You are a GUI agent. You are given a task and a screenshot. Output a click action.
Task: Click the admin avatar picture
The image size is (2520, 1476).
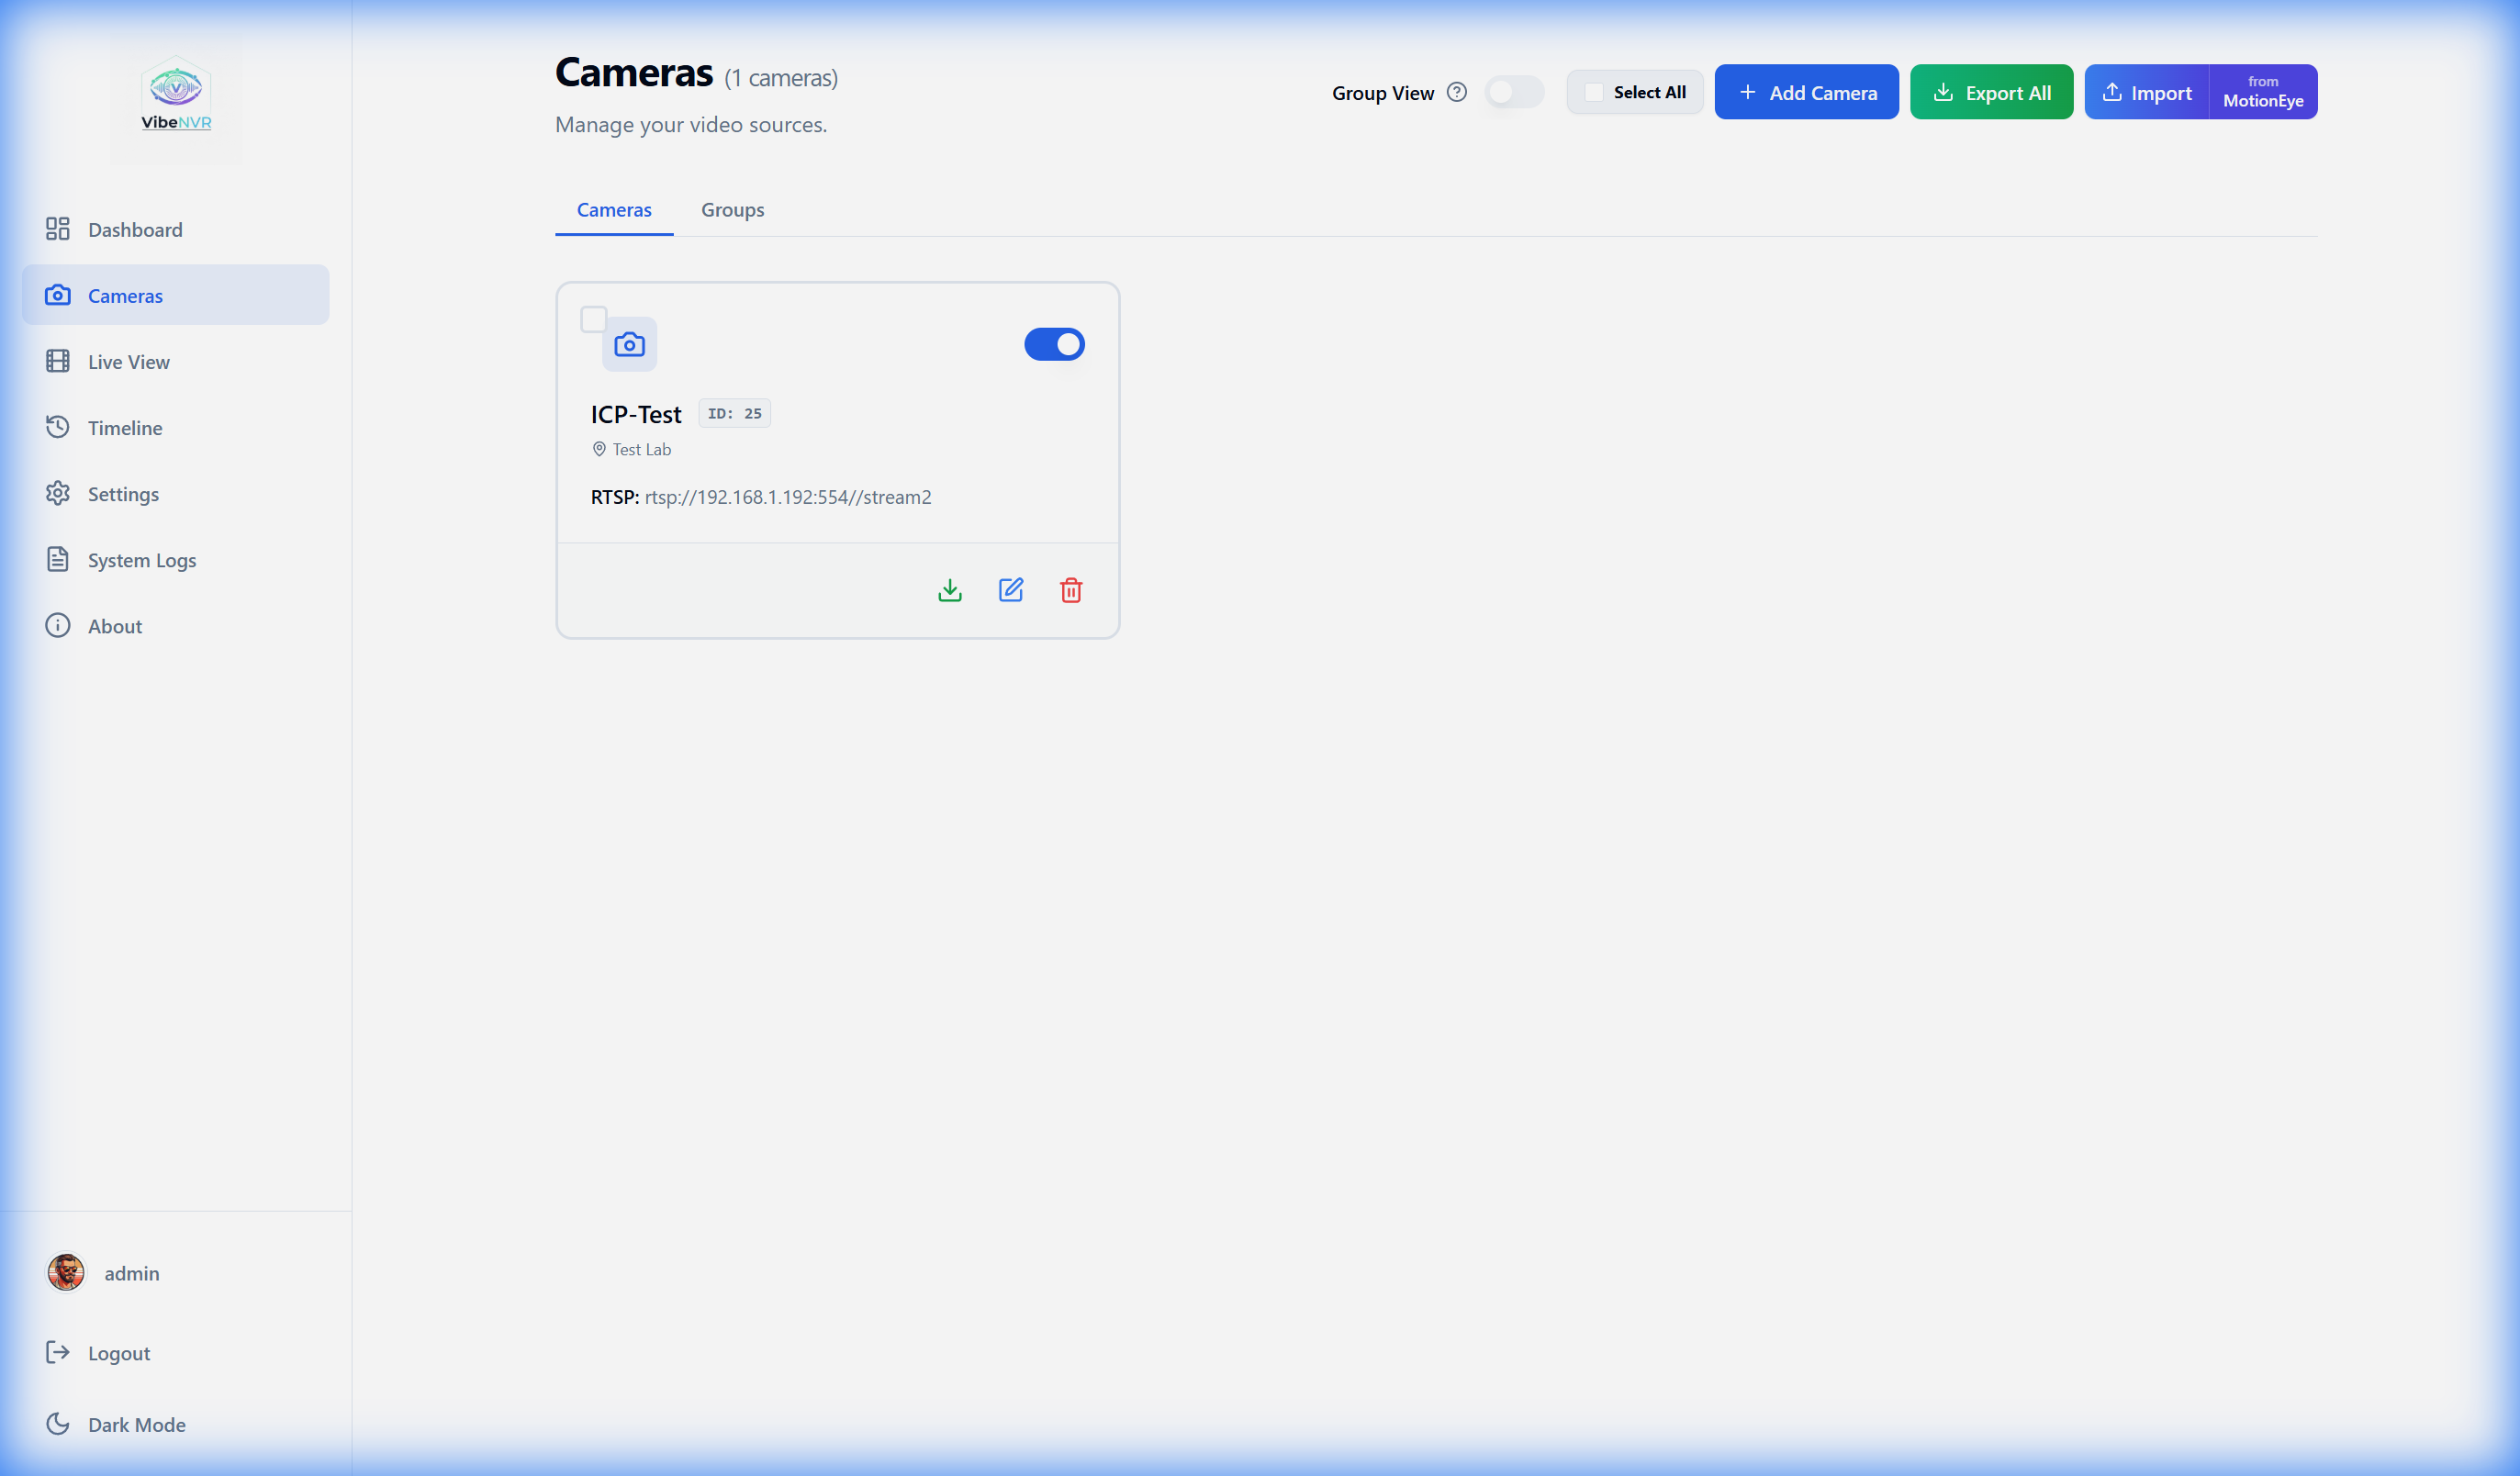[x=66, y=1272]
